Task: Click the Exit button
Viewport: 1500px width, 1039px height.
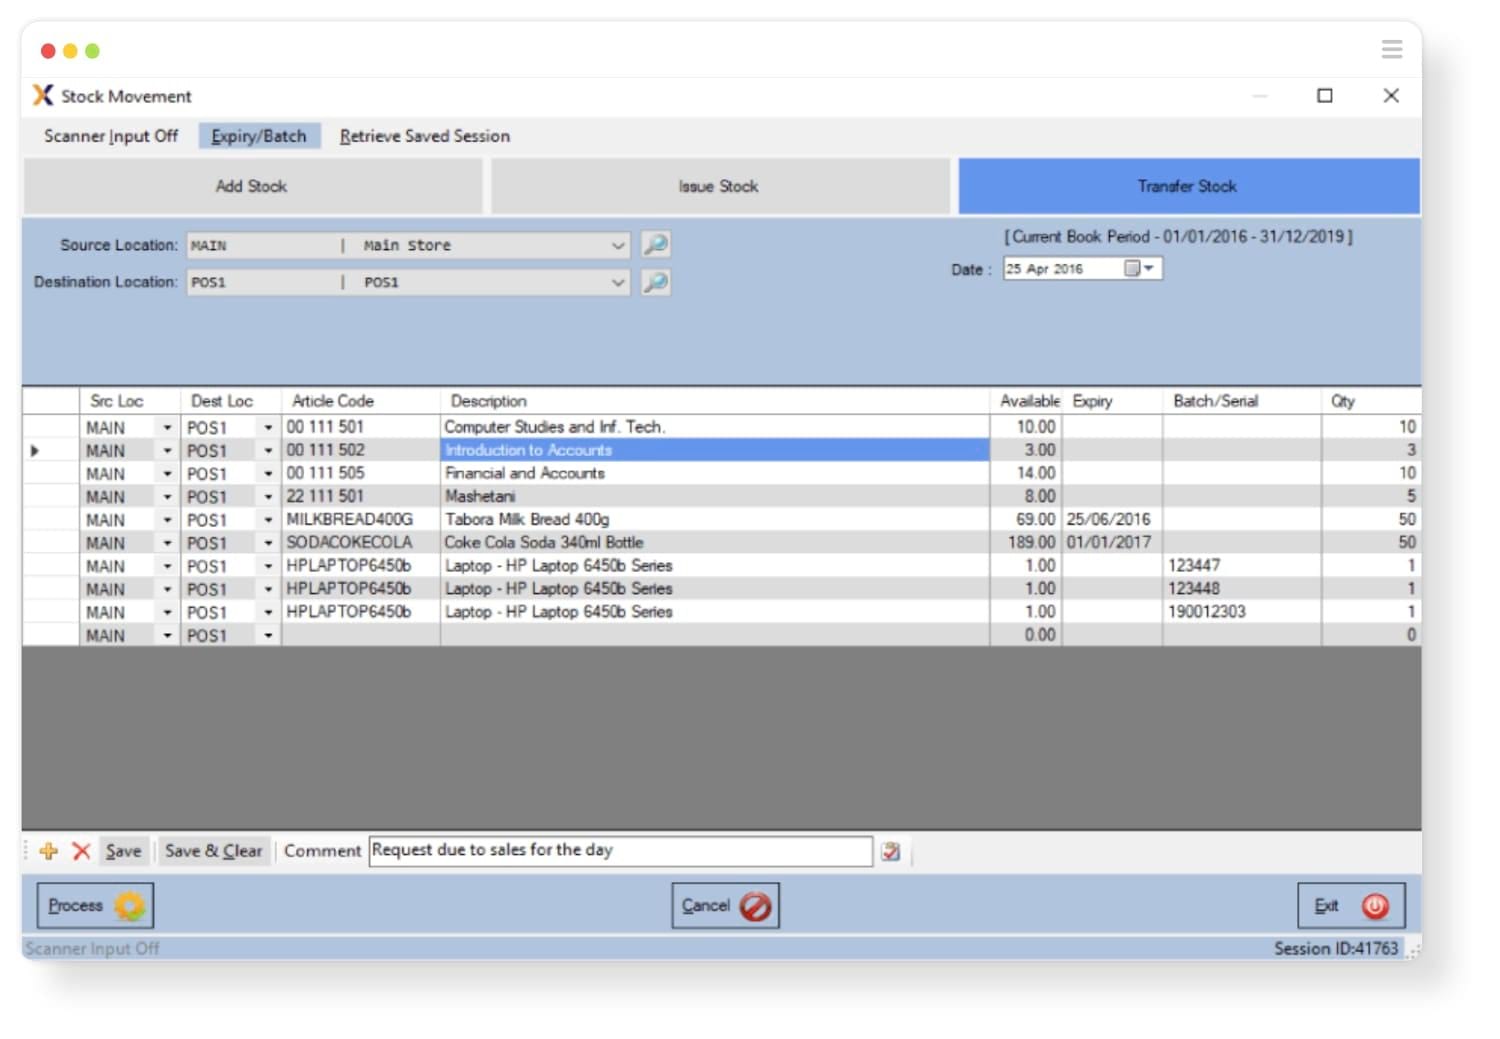Action: 1351,906
